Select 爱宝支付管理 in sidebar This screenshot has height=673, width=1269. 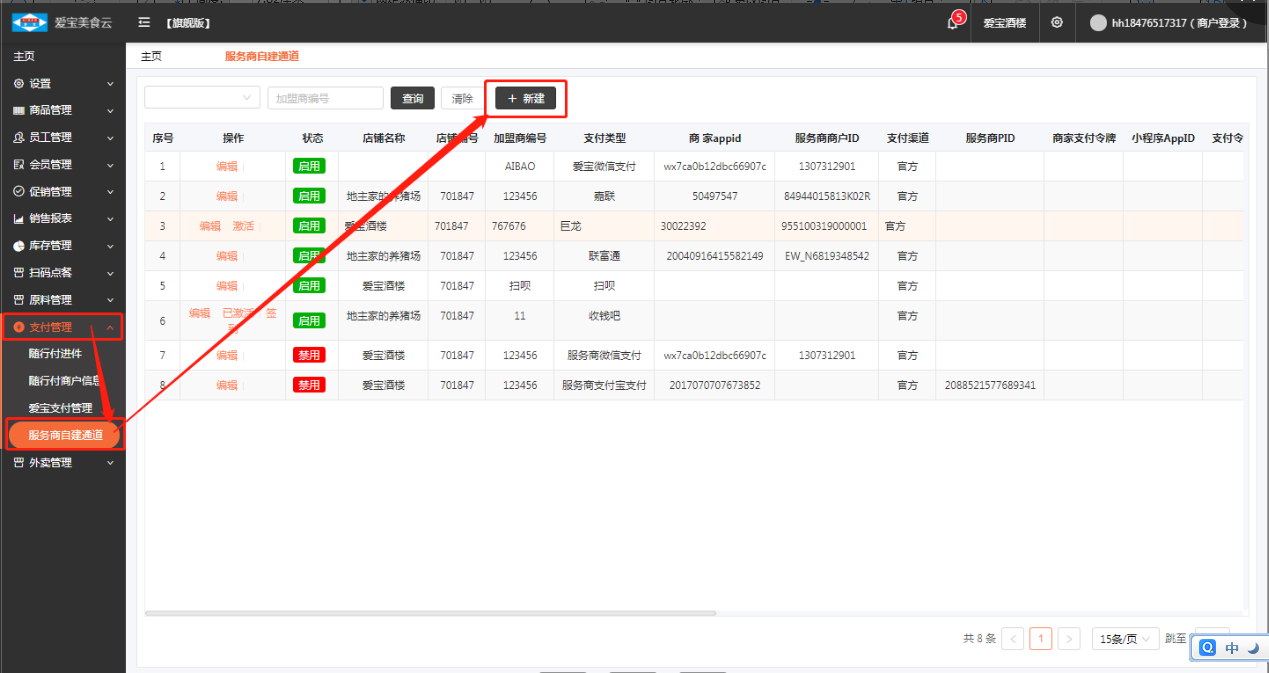60,408
